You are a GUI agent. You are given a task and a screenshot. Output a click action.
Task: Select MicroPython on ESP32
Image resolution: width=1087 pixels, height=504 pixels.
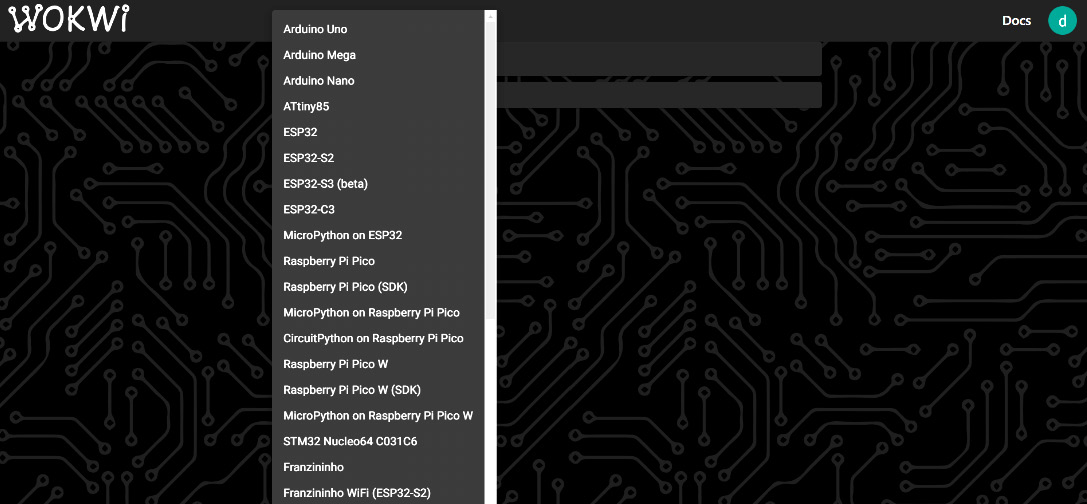[379, 235]
